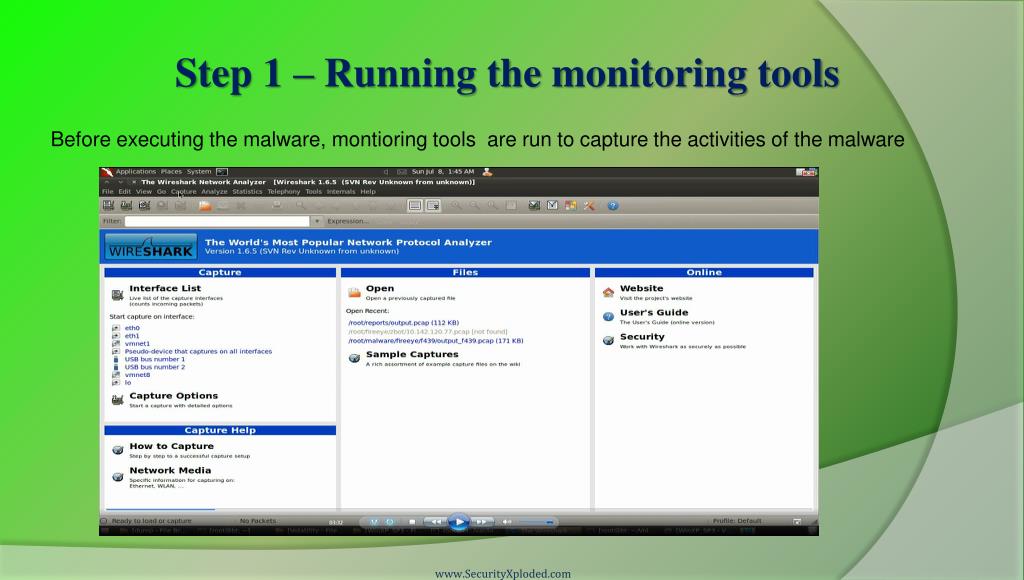Click the capture options toolbar icon
Viewport: 1024px width, 580px height.
click(126, 205)
